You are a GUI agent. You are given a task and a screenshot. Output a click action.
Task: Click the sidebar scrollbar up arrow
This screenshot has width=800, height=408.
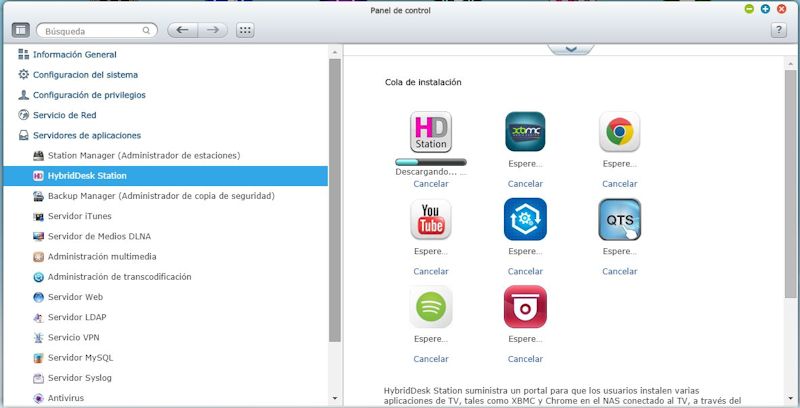335,53
